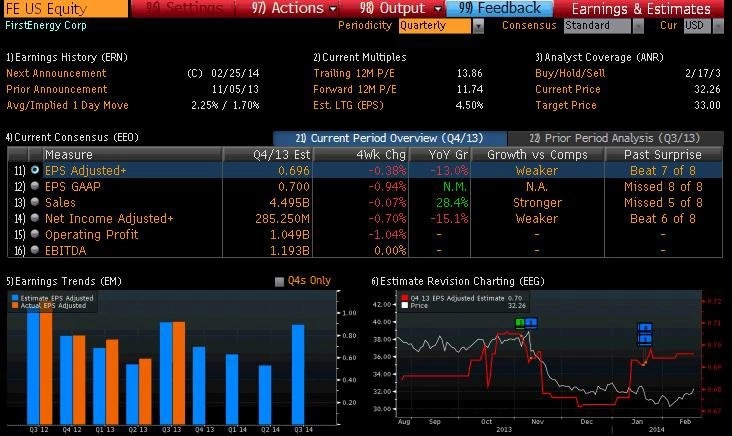Click the stacked blue event markers near Jan
Image resolution: width=732 pixels, height=436 pixels.
[645, 334]
